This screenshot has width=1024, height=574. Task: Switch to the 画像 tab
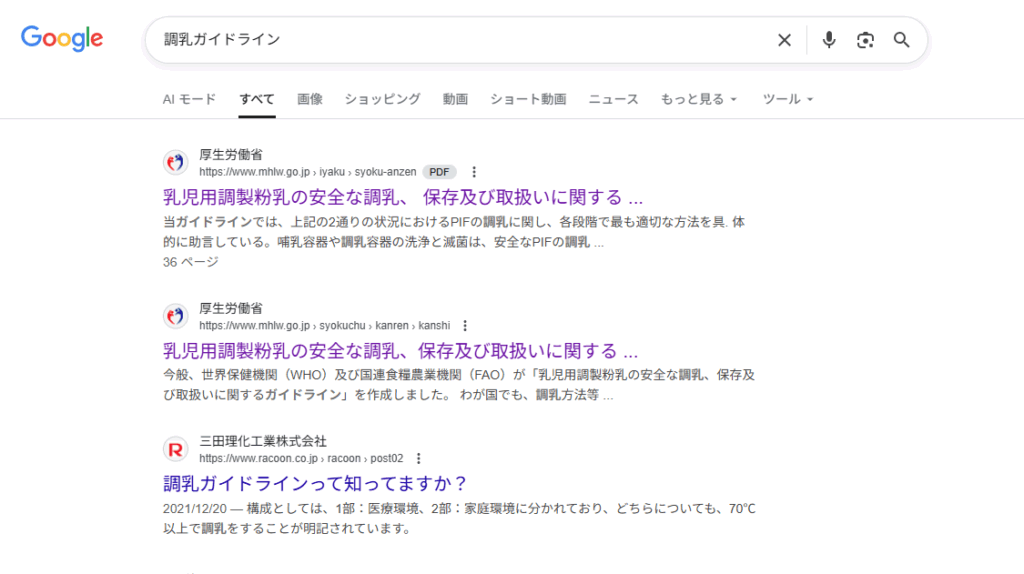coord(310,99)
